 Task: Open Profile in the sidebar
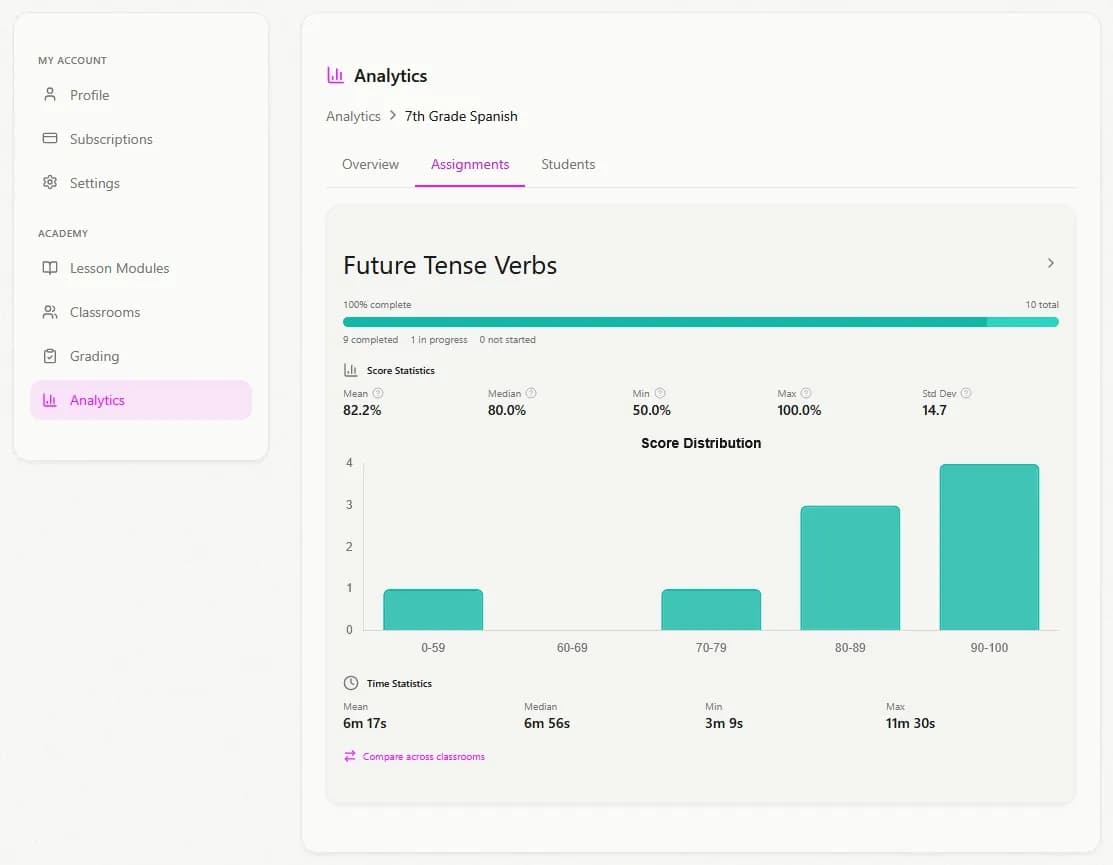141,95
